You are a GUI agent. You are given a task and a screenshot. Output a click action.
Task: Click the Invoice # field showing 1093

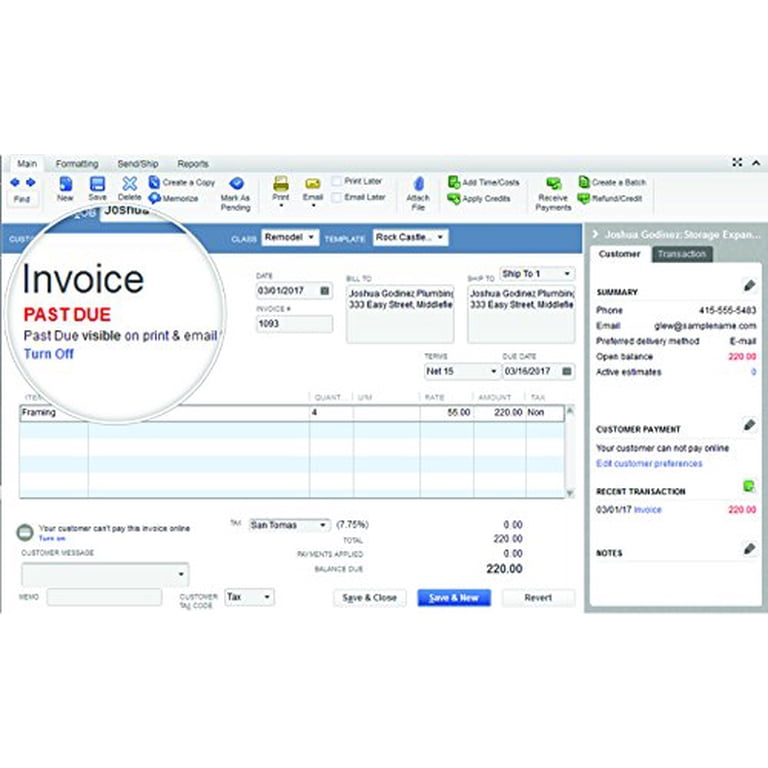pyautogui.click(x=294, y=324)
